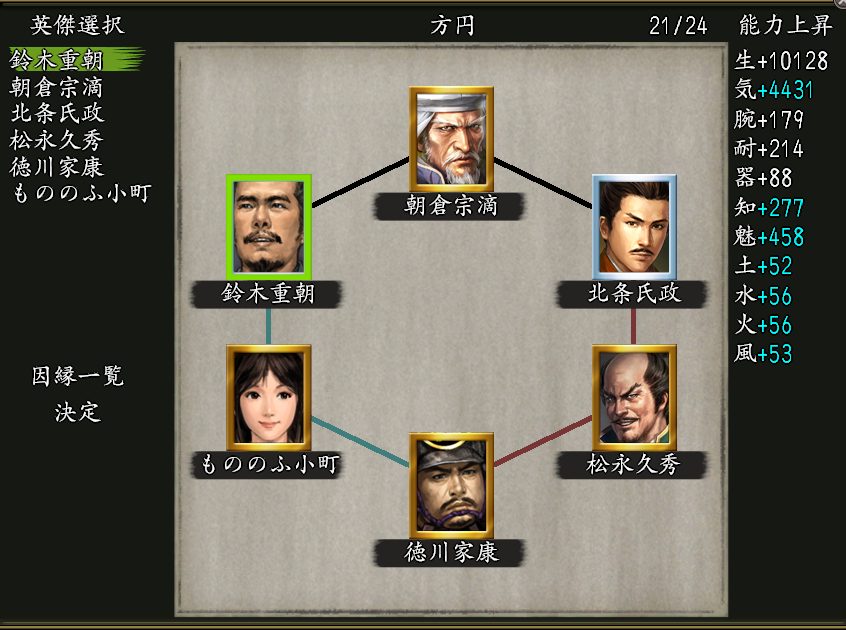846x630 pixels.
Task: Click the 生+10128 stat entry
Action: pos(781,60)
